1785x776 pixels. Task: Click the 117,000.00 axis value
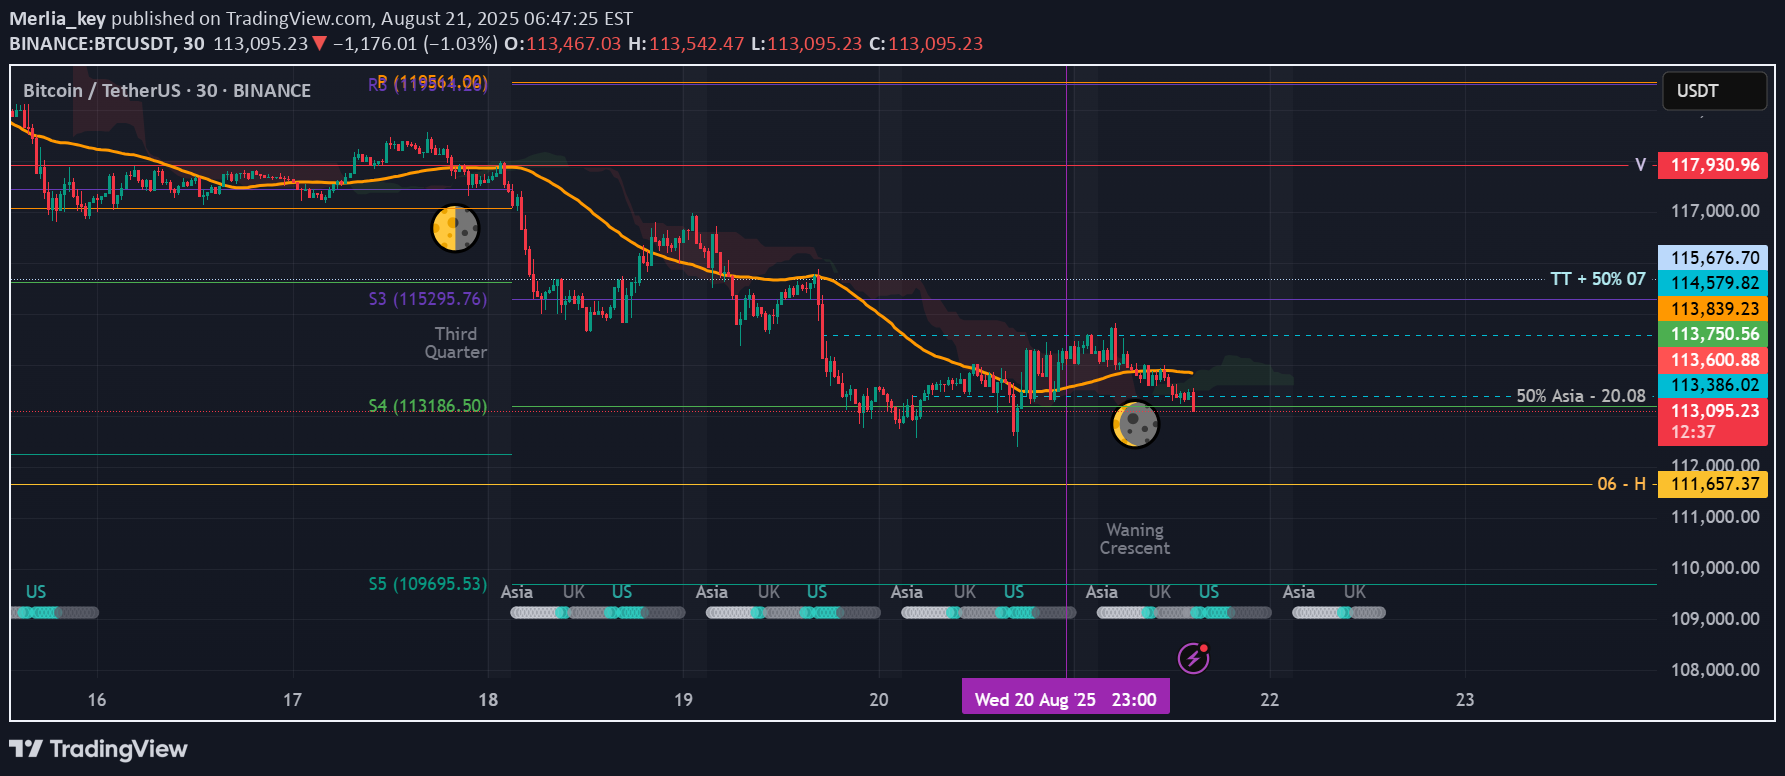point(1715,211)
